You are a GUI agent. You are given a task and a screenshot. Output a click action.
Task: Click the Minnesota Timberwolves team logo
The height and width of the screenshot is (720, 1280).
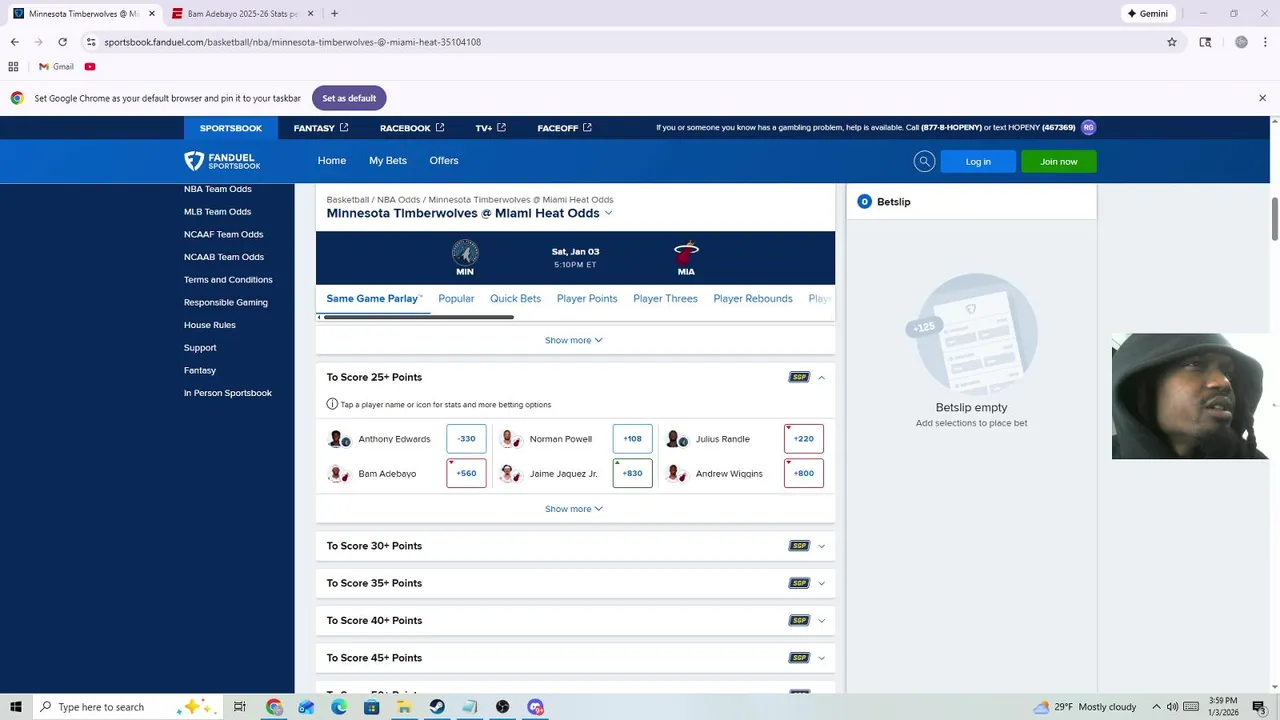tap(465, 252)
